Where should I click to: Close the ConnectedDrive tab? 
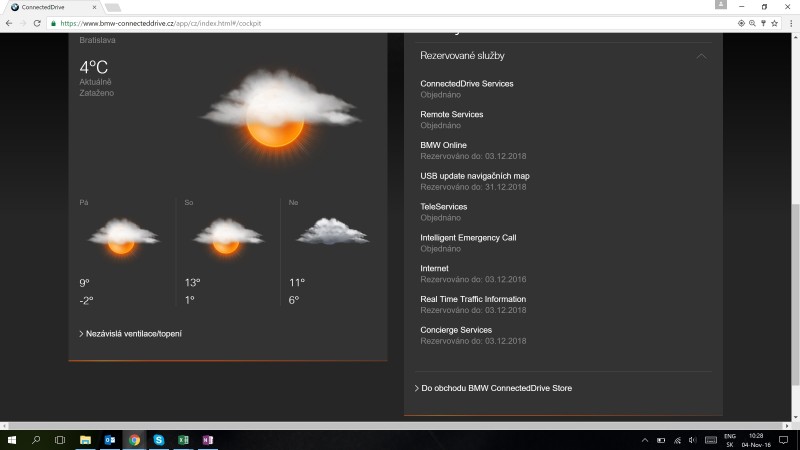(94, 7)
